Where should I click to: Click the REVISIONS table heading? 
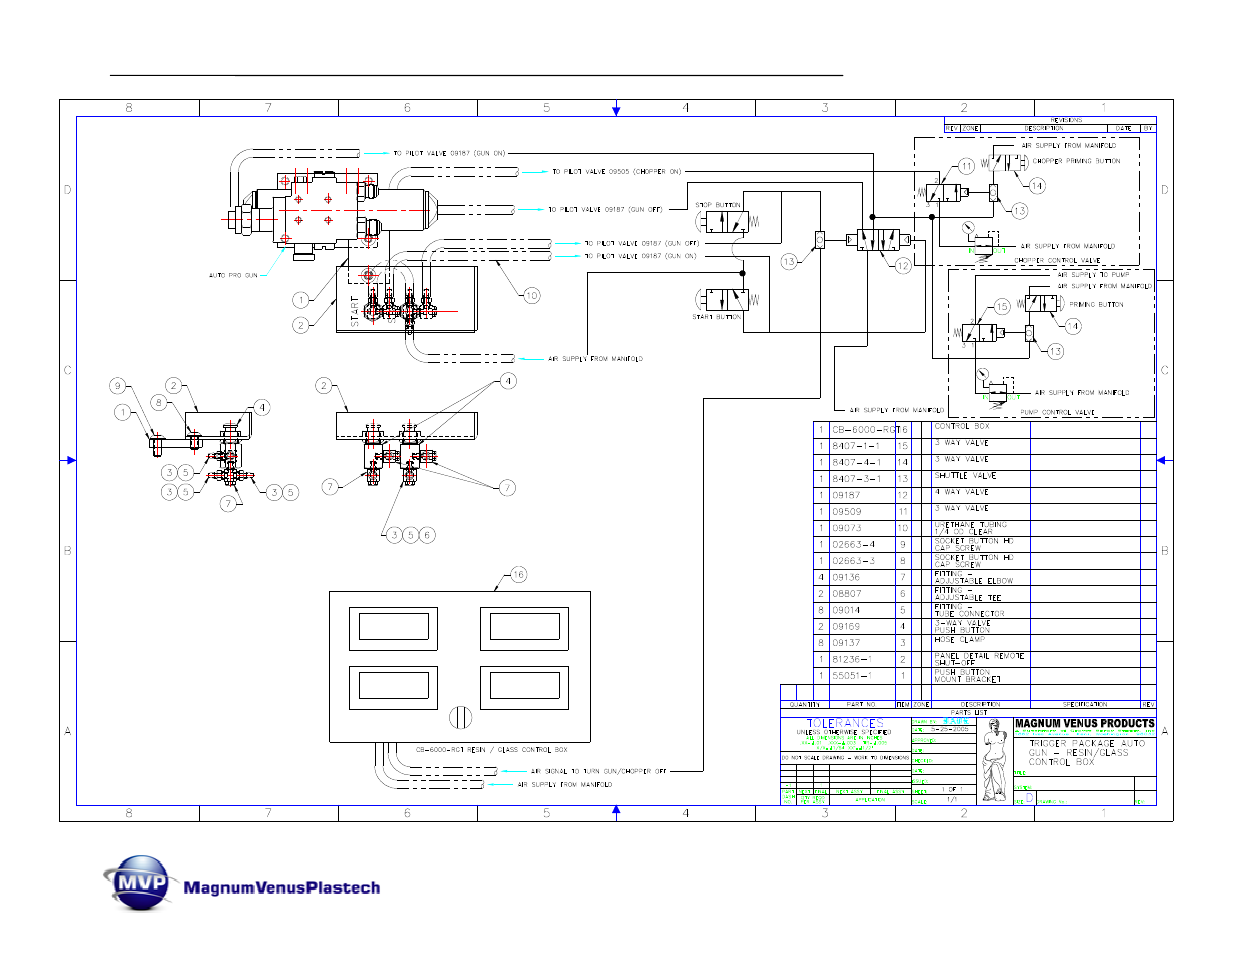tap(1066, 120)
